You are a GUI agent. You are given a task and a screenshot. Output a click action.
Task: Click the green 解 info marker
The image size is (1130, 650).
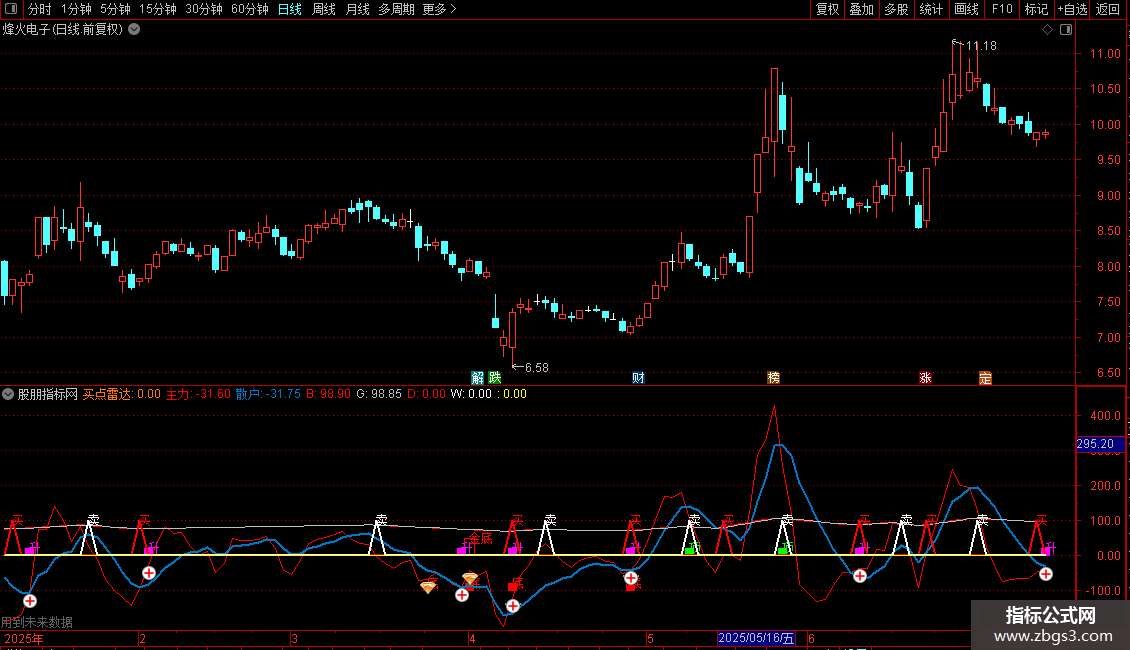tap(477, 378)
